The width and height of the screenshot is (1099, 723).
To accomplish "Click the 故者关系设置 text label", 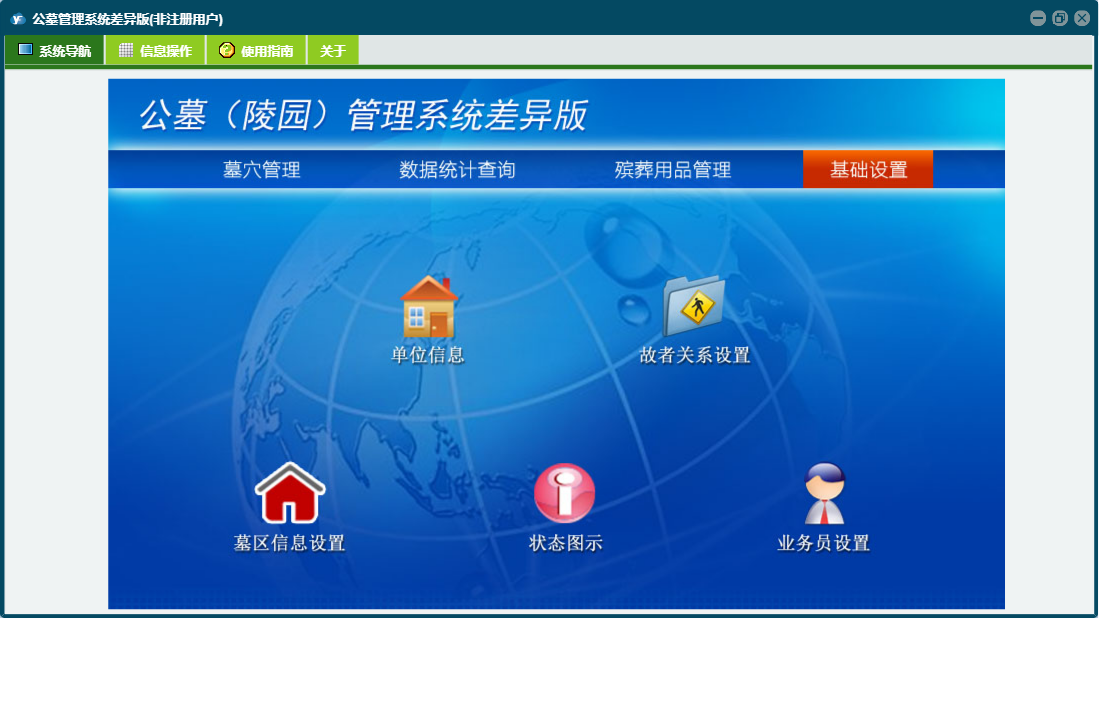I will click(x=694, y=356).
